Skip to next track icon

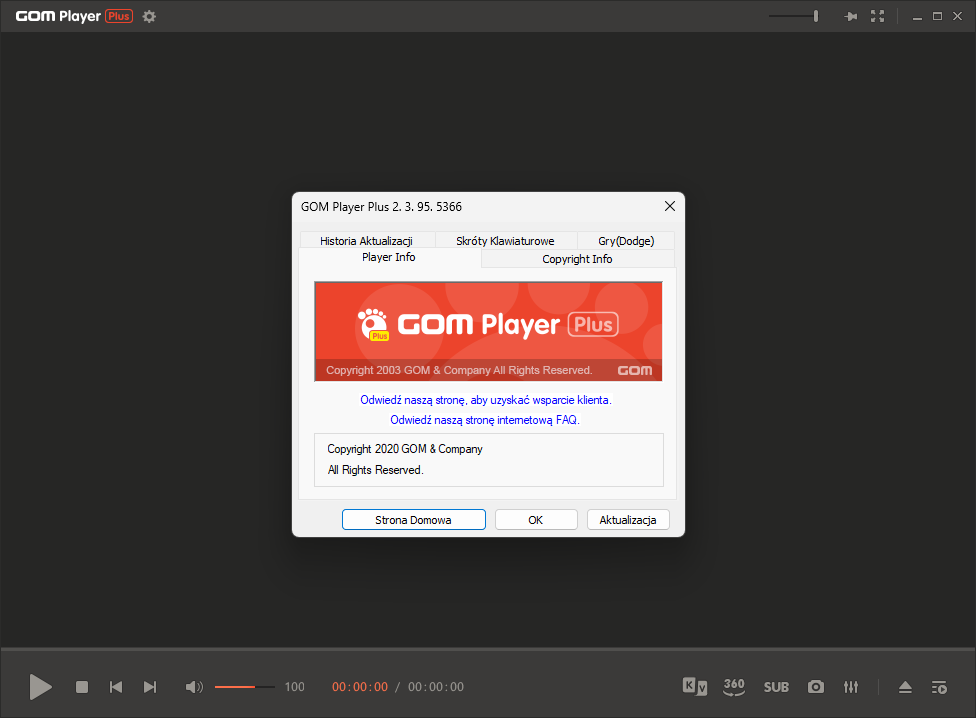[150, 687]
